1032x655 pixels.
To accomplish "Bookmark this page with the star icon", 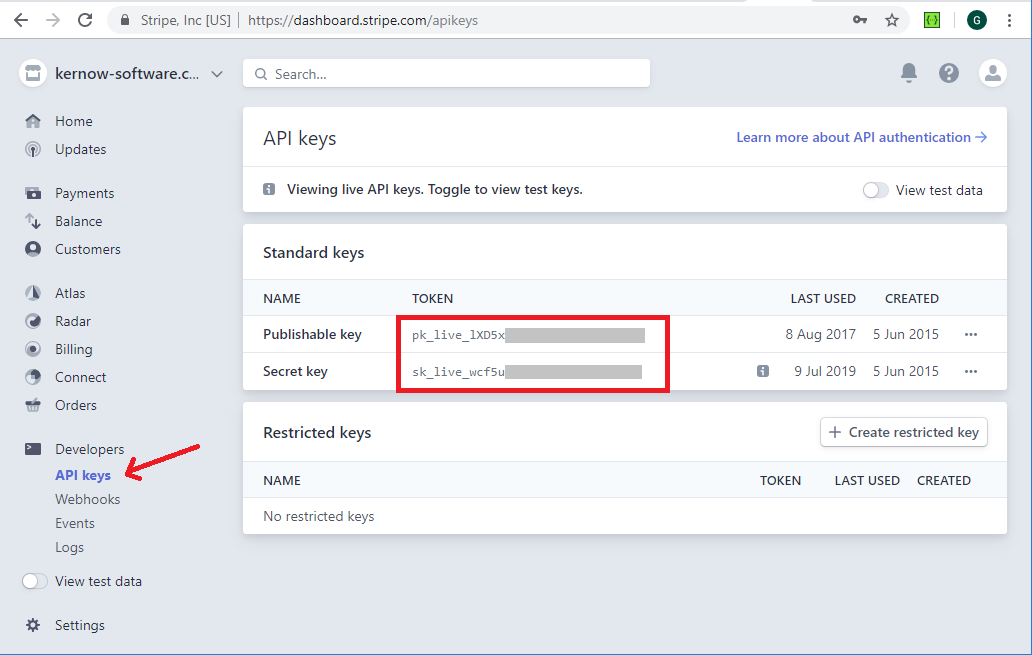I will click(892, 20).
